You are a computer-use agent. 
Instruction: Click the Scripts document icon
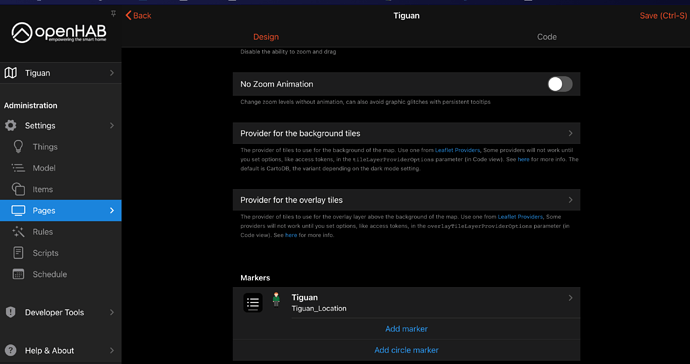pyautogui.click(x=18, y=253)
